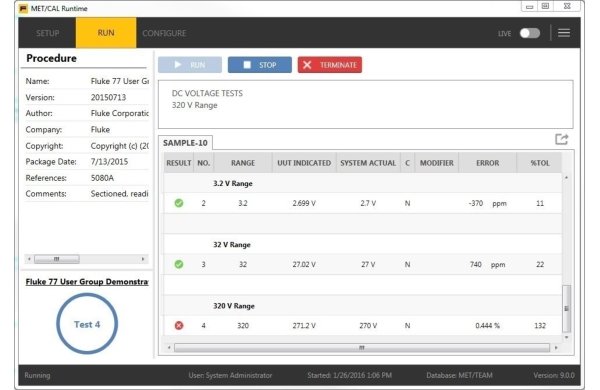The image size is (600, 390).
Task: Click the C column header
Action: point(408,163)
